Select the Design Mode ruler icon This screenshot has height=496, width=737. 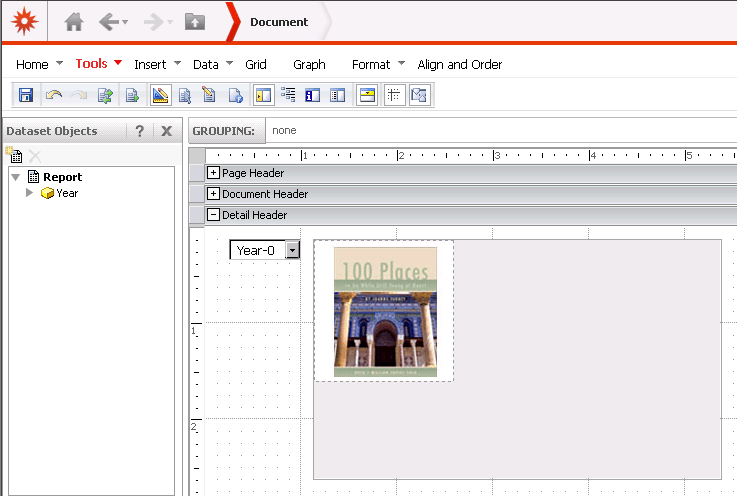[160, 96]
